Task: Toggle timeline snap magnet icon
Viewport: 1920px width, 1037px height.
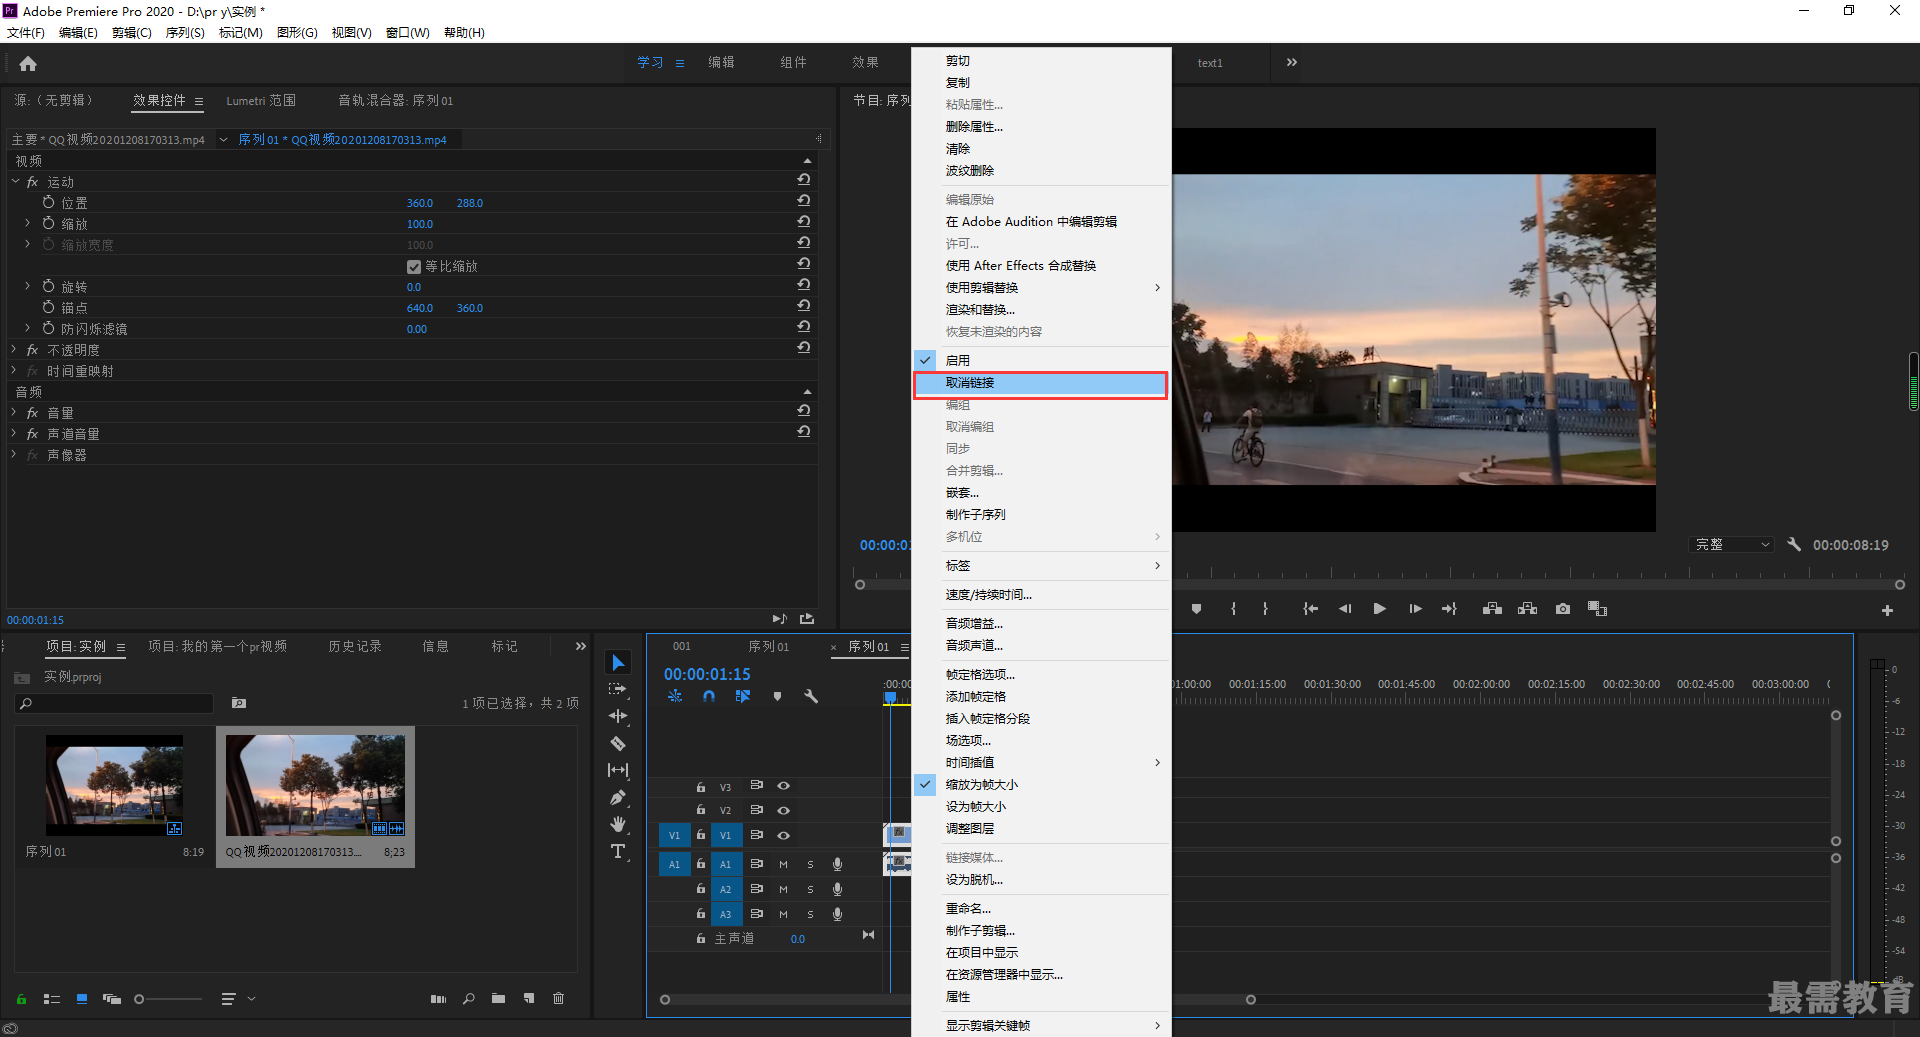Action: pos(709,696)
